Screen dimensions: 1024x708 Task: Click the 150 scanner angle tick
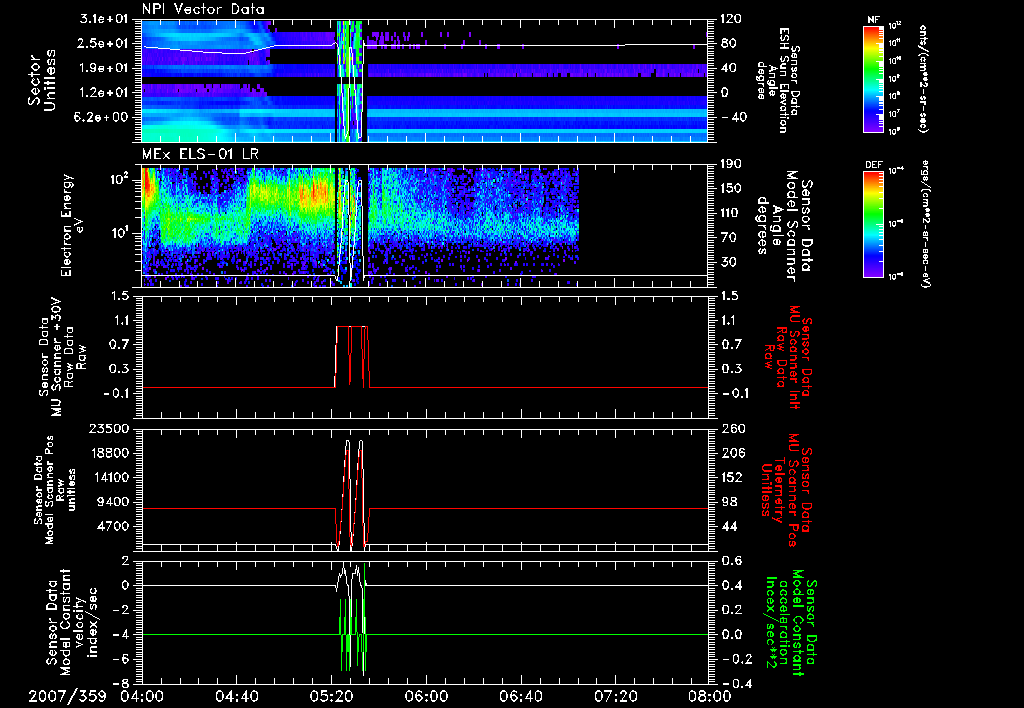click(x=731, y=188)
